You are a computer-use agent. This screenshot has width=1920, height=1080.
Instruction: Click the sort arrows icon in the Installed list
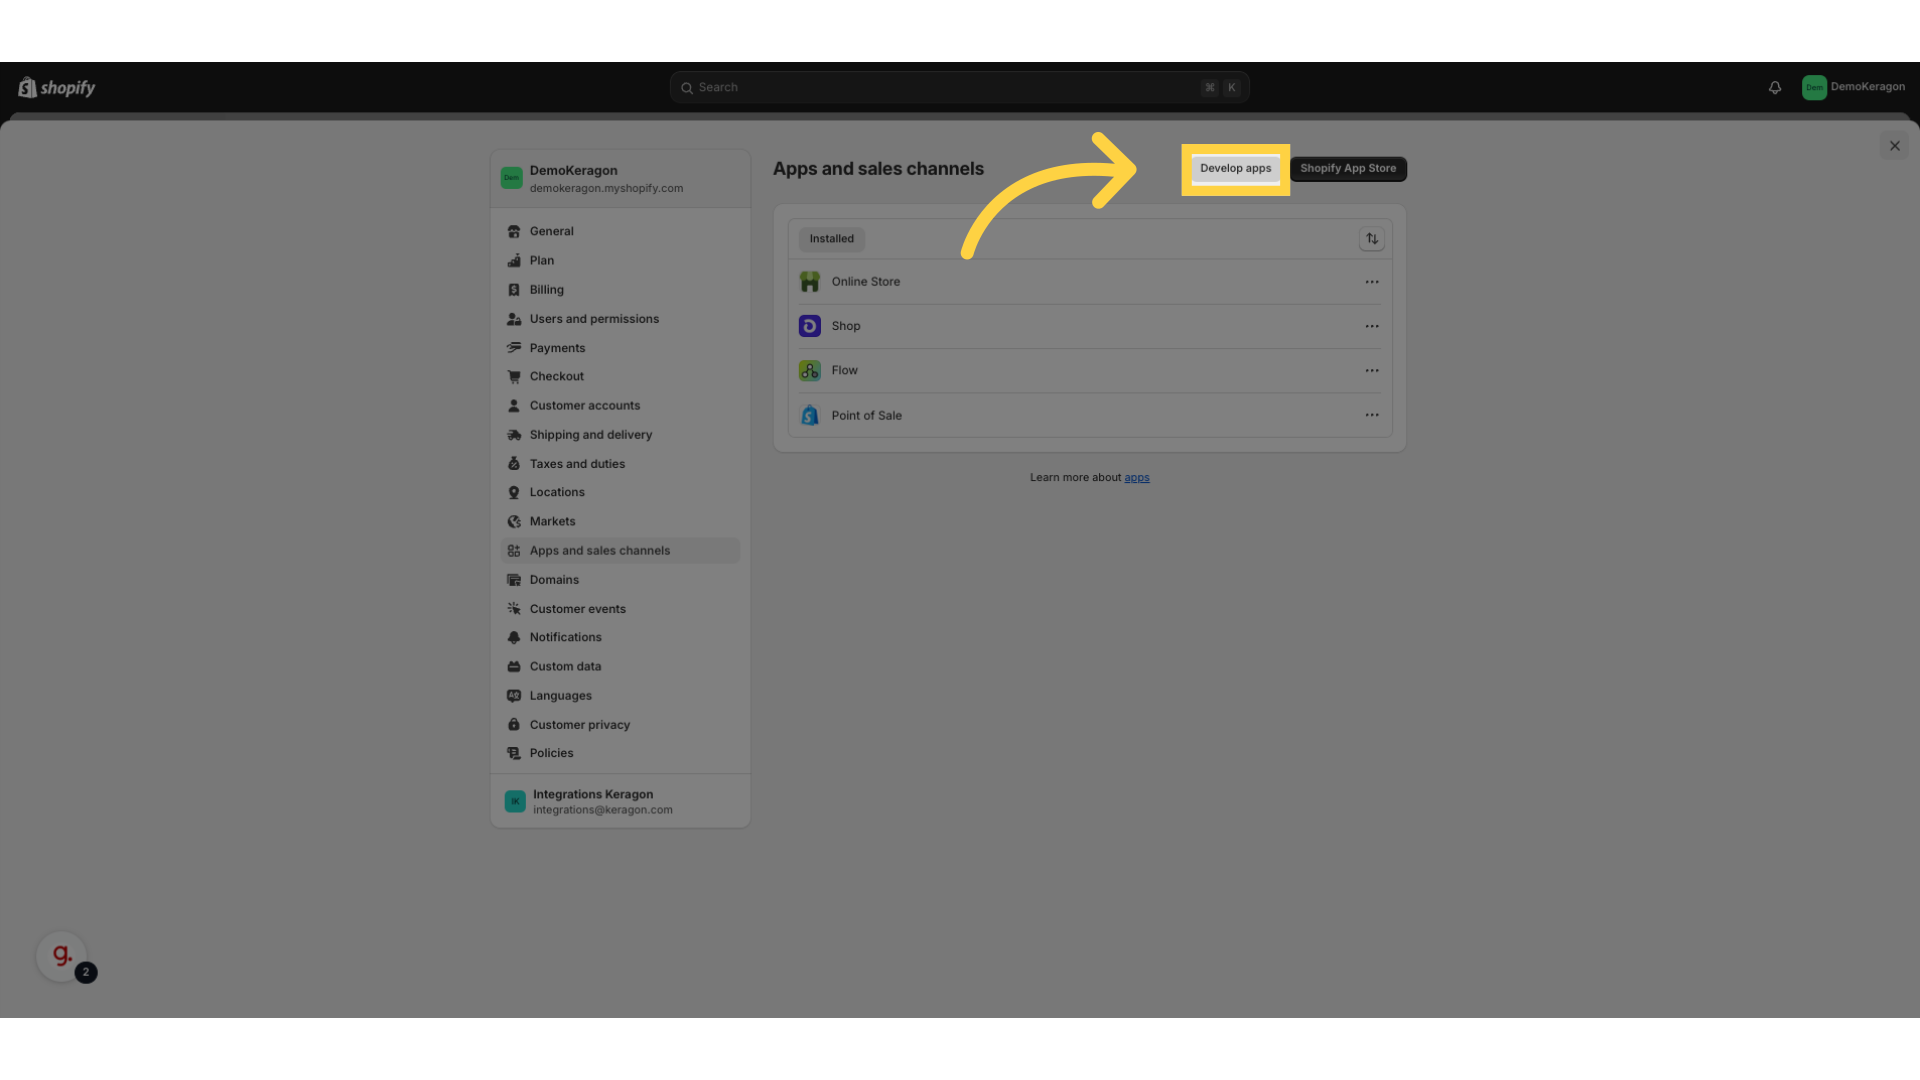(1372, 239)
